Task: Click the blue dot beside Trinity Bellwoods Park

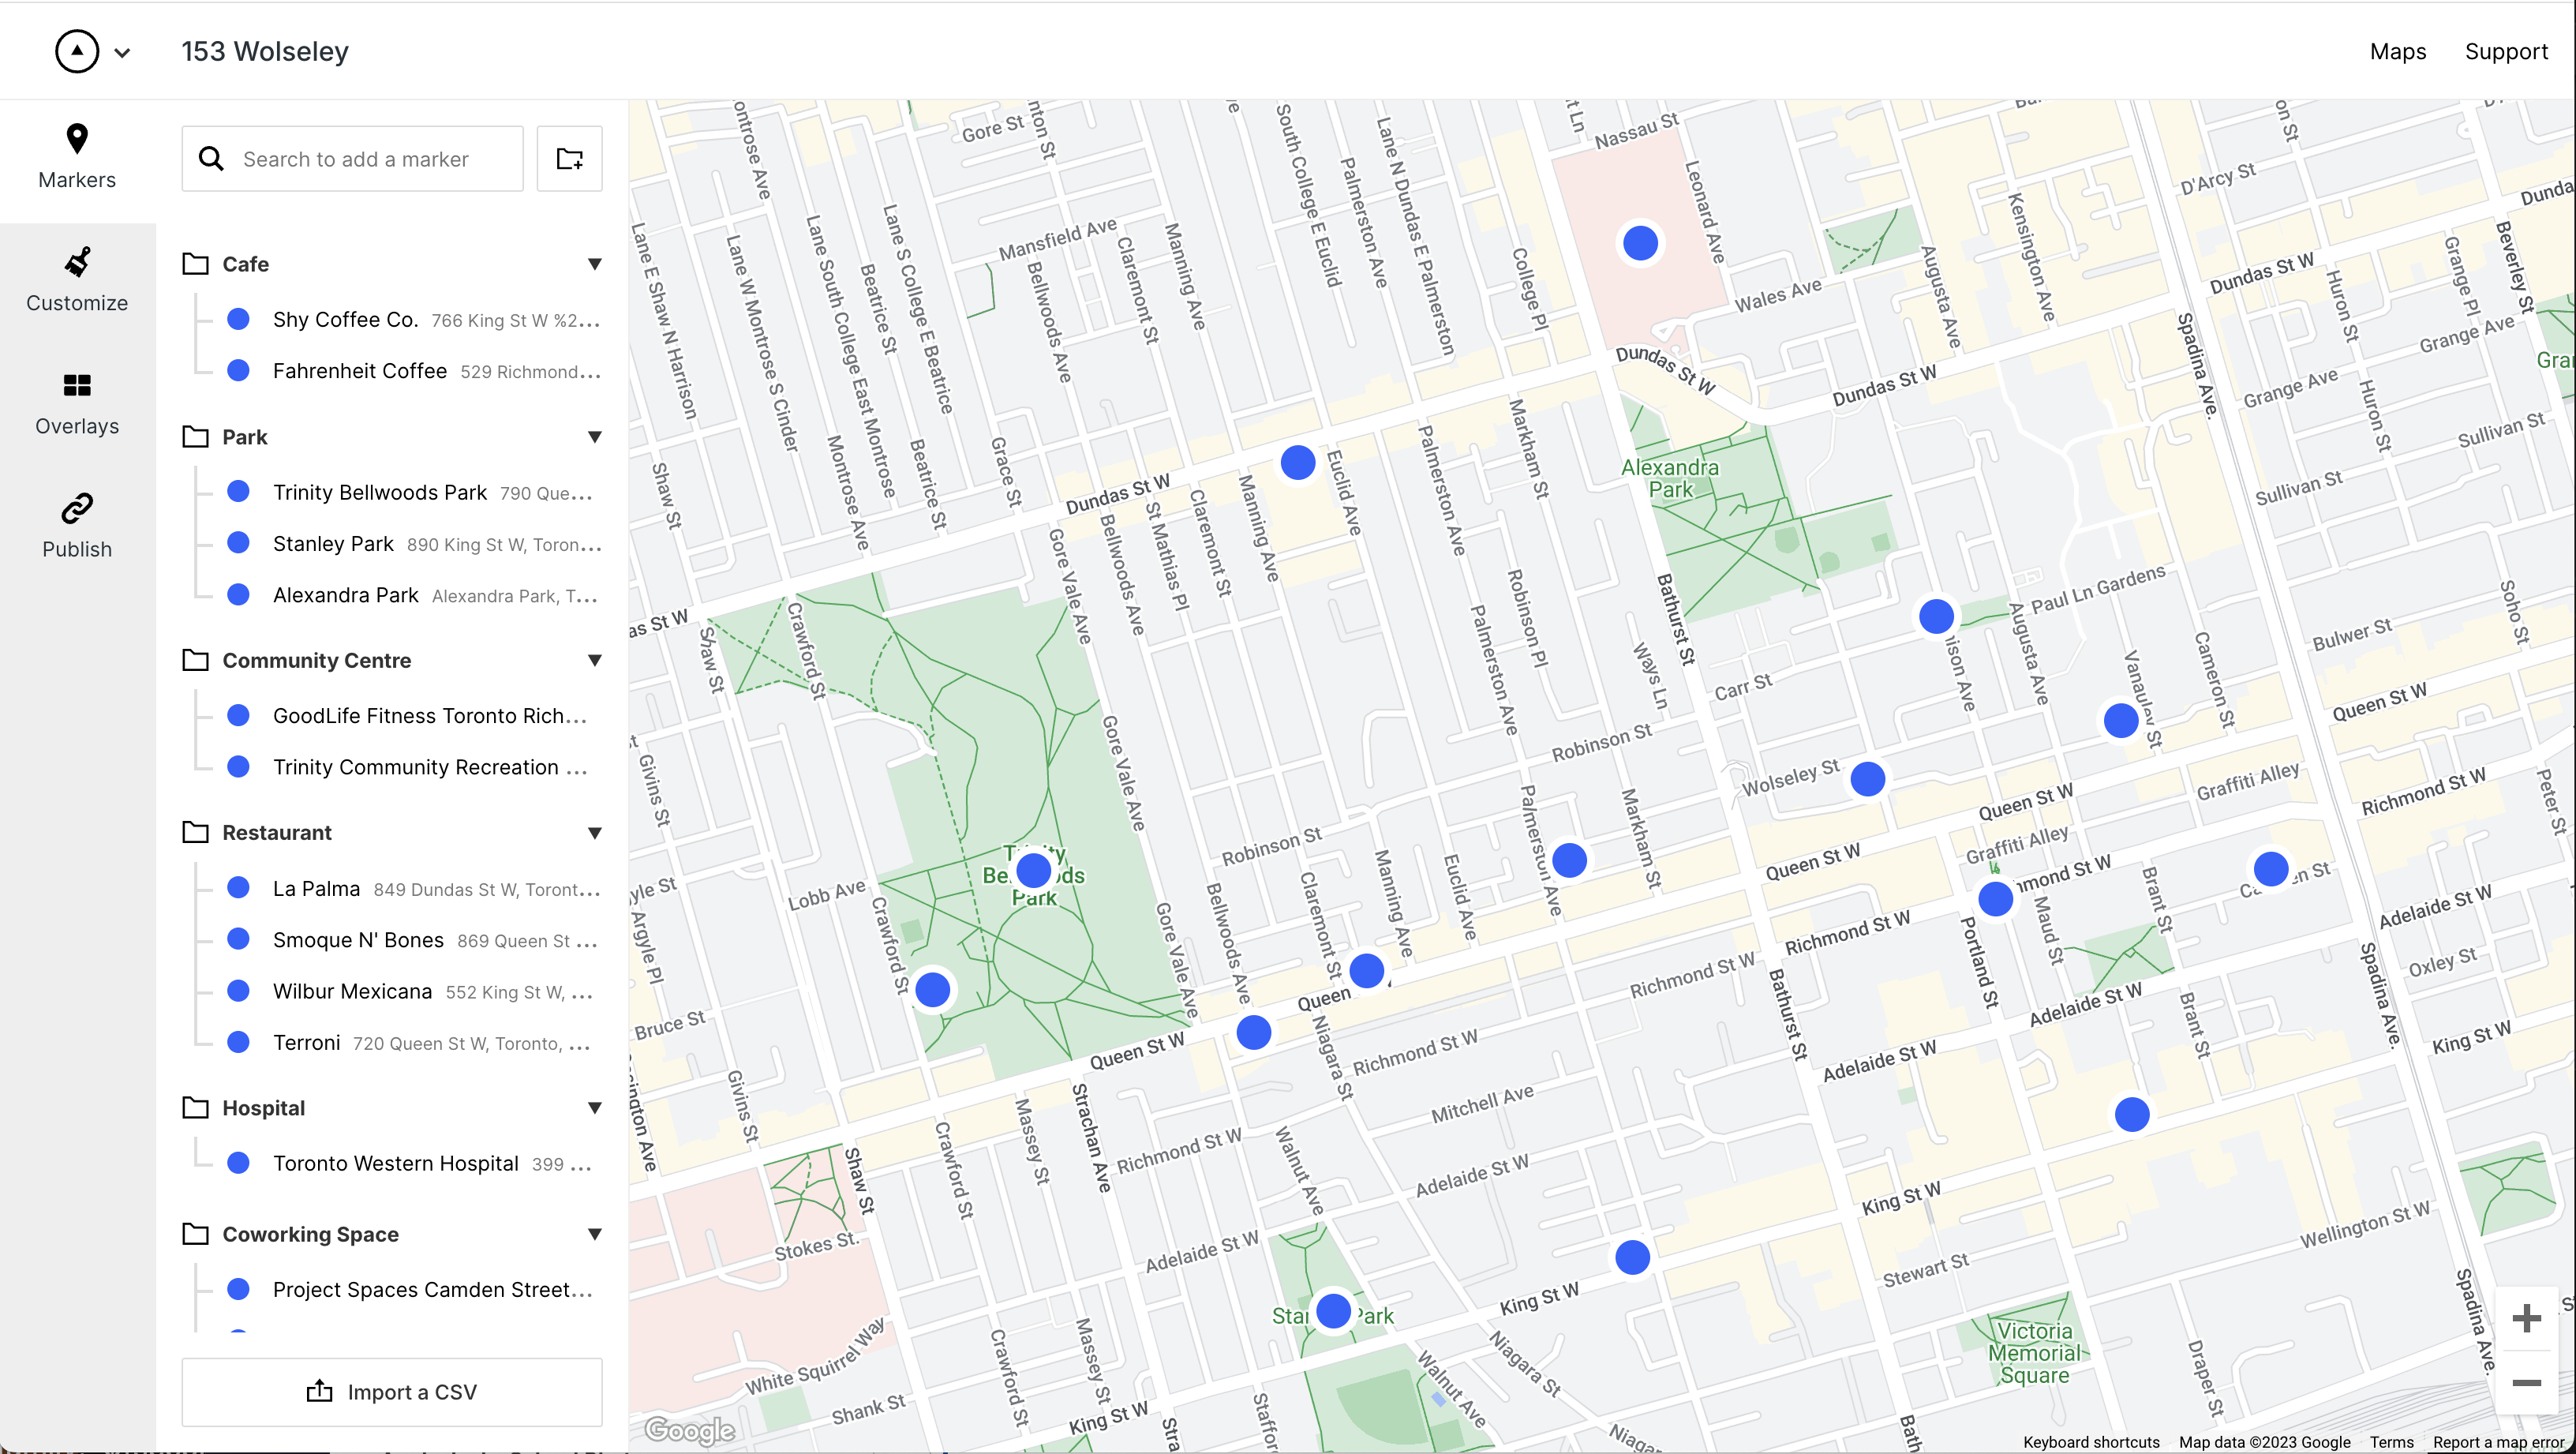Action: (x=238, y=491)
